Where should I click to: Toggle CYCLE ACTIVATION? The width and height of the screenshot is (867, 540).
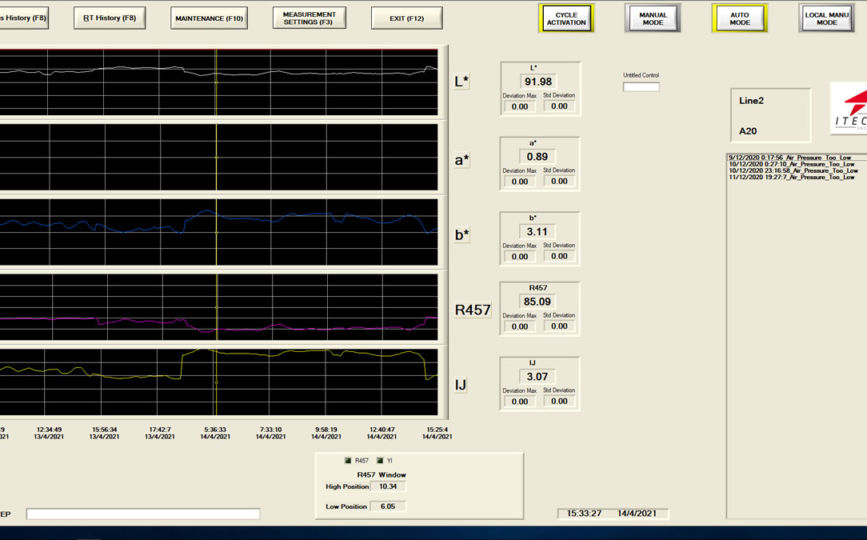click(566, 19)
